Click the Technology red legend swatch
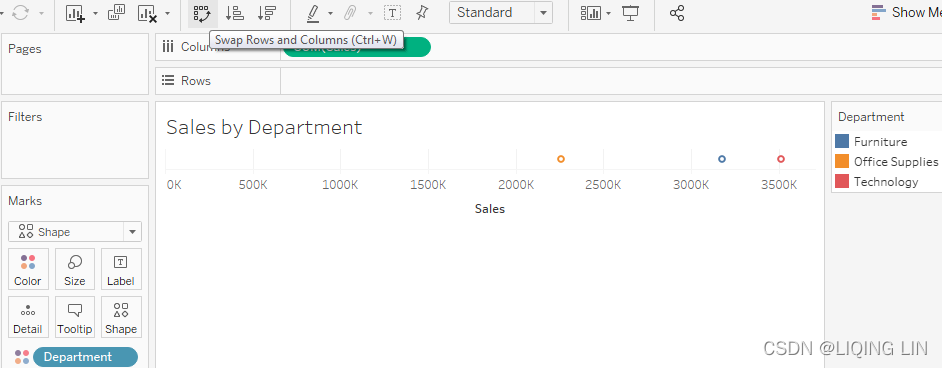 [x=842, y=181]
